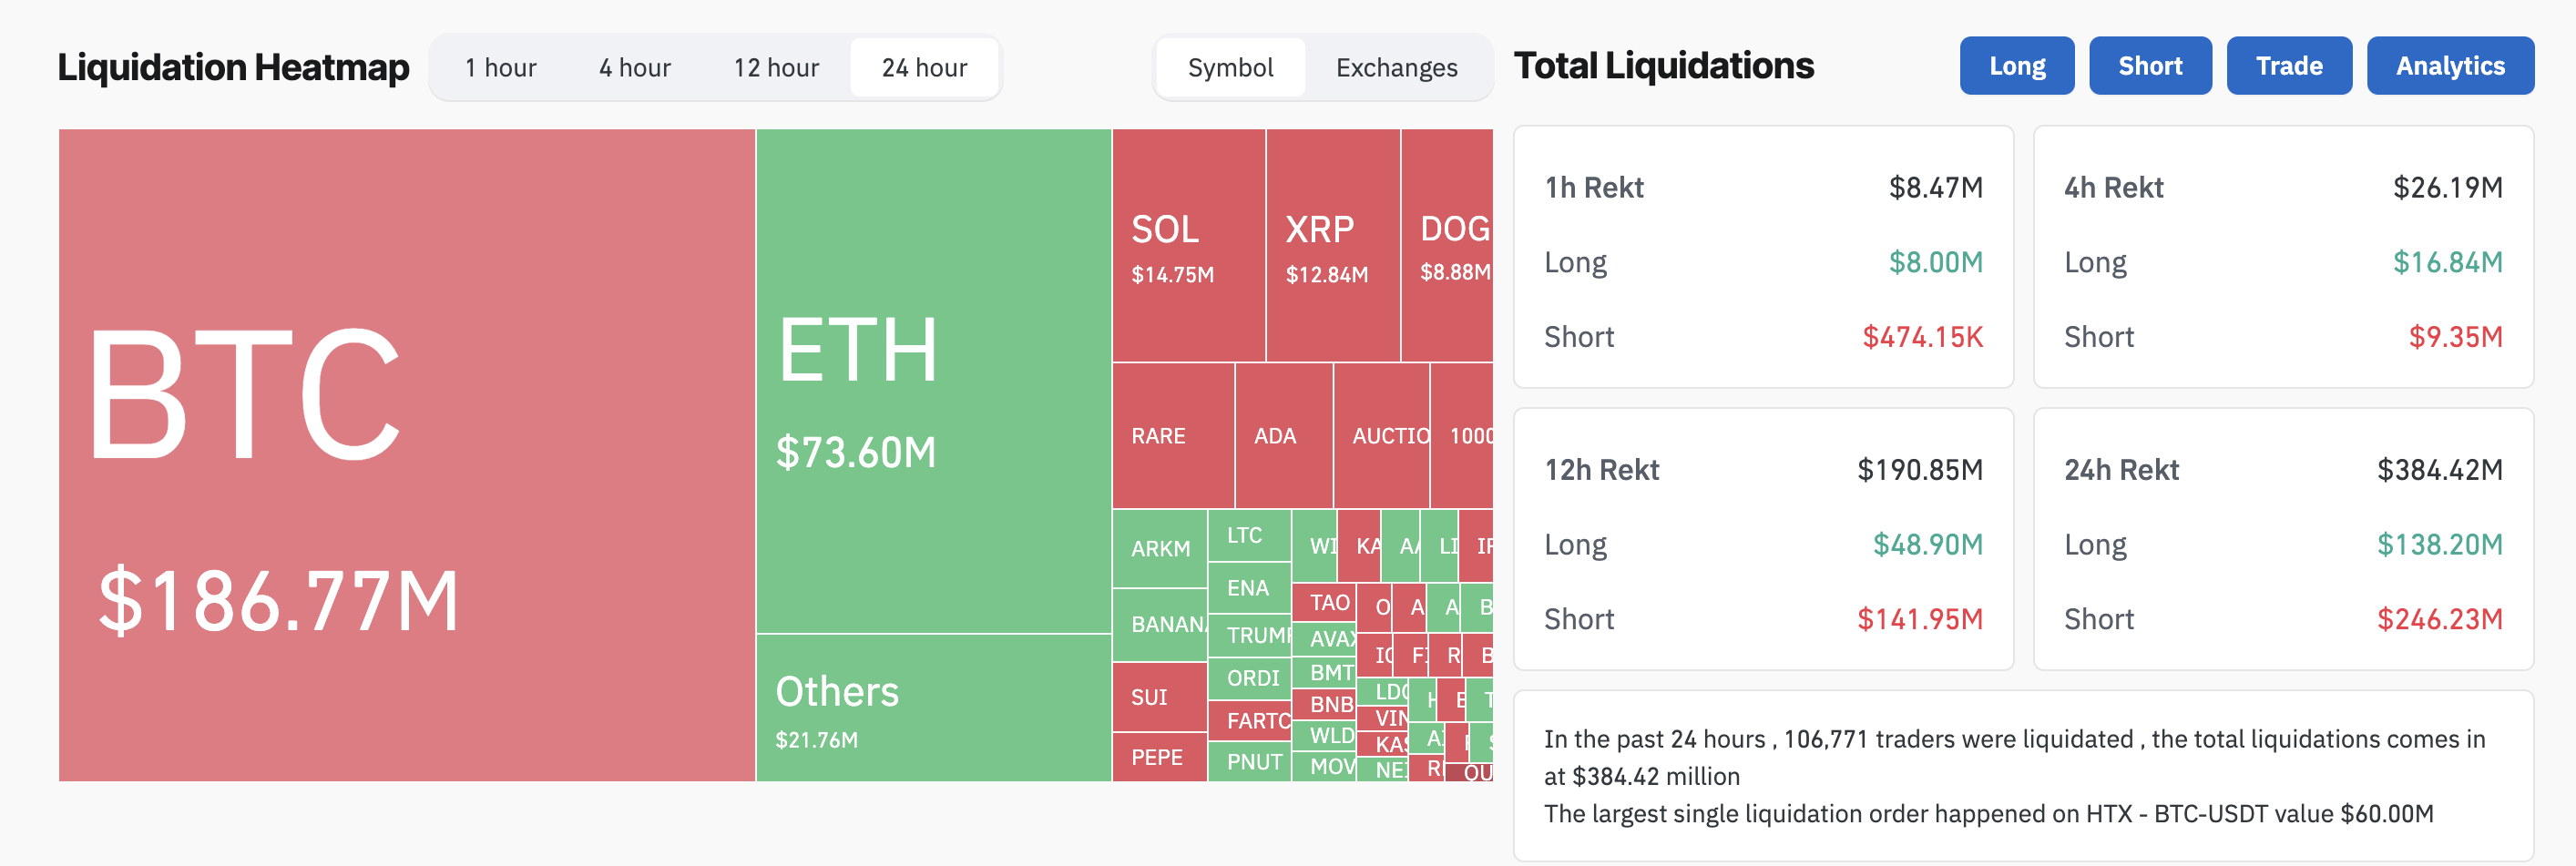Click the BTC heatmap tile

[406, 455]
